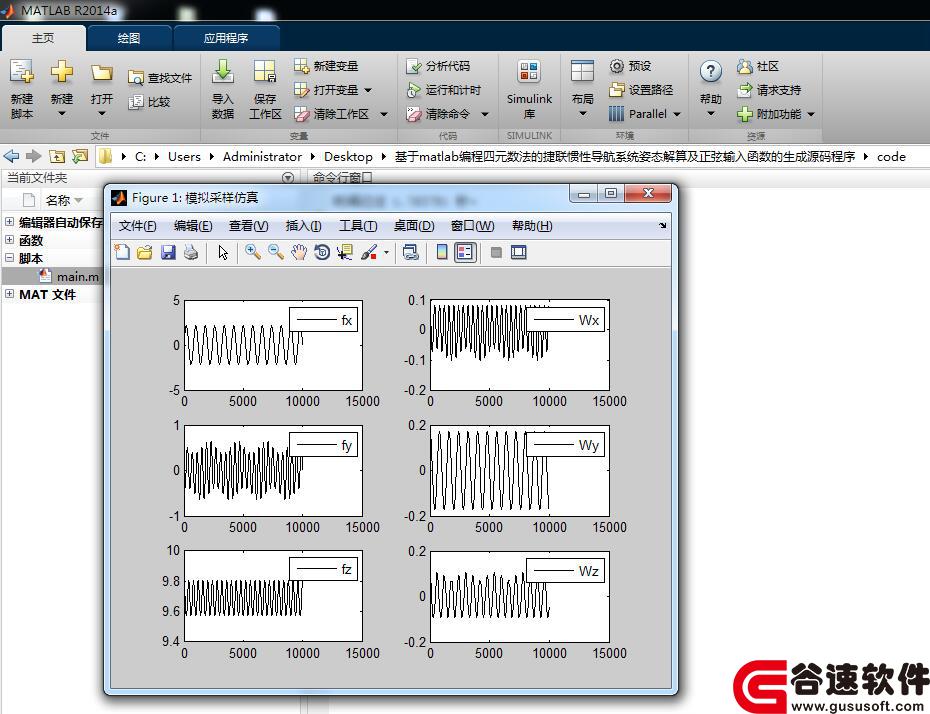Select the Brush data tool in Figure toolbar

[369, 253]
